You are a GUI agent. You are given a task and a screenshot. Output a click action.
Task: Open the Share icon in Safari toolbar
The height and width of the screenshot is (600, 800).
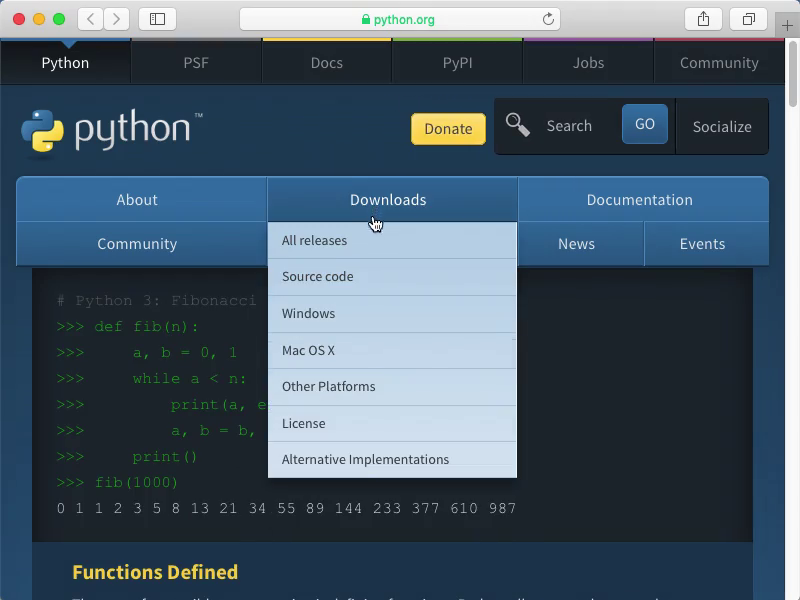(x=703, y=19)
